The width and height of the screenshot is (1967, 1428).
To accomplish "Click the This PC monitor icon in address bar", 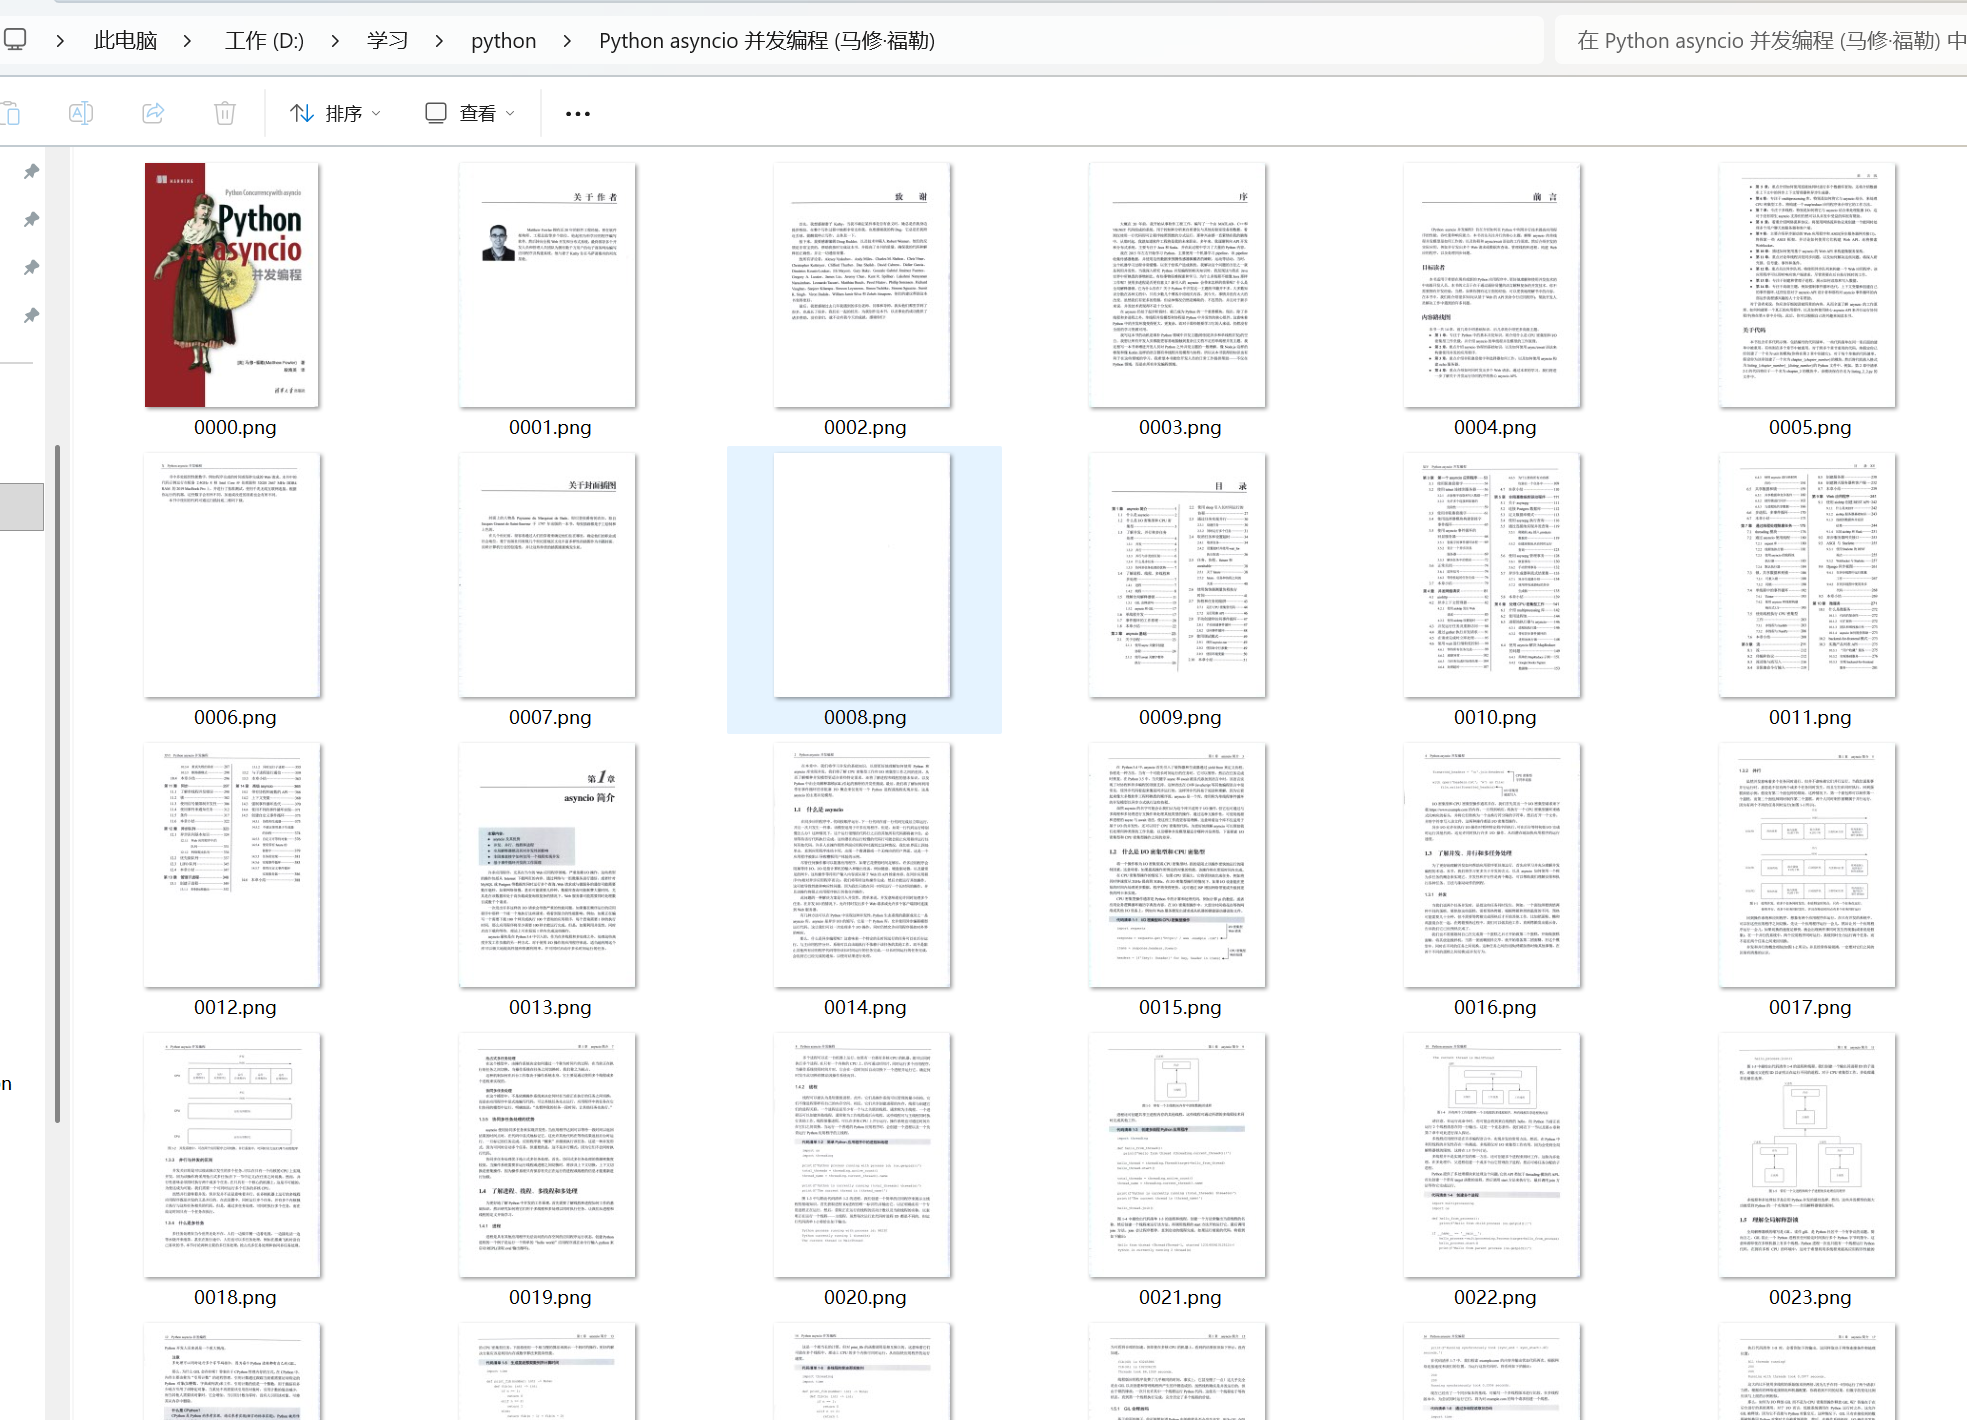I will click(15, 40).
